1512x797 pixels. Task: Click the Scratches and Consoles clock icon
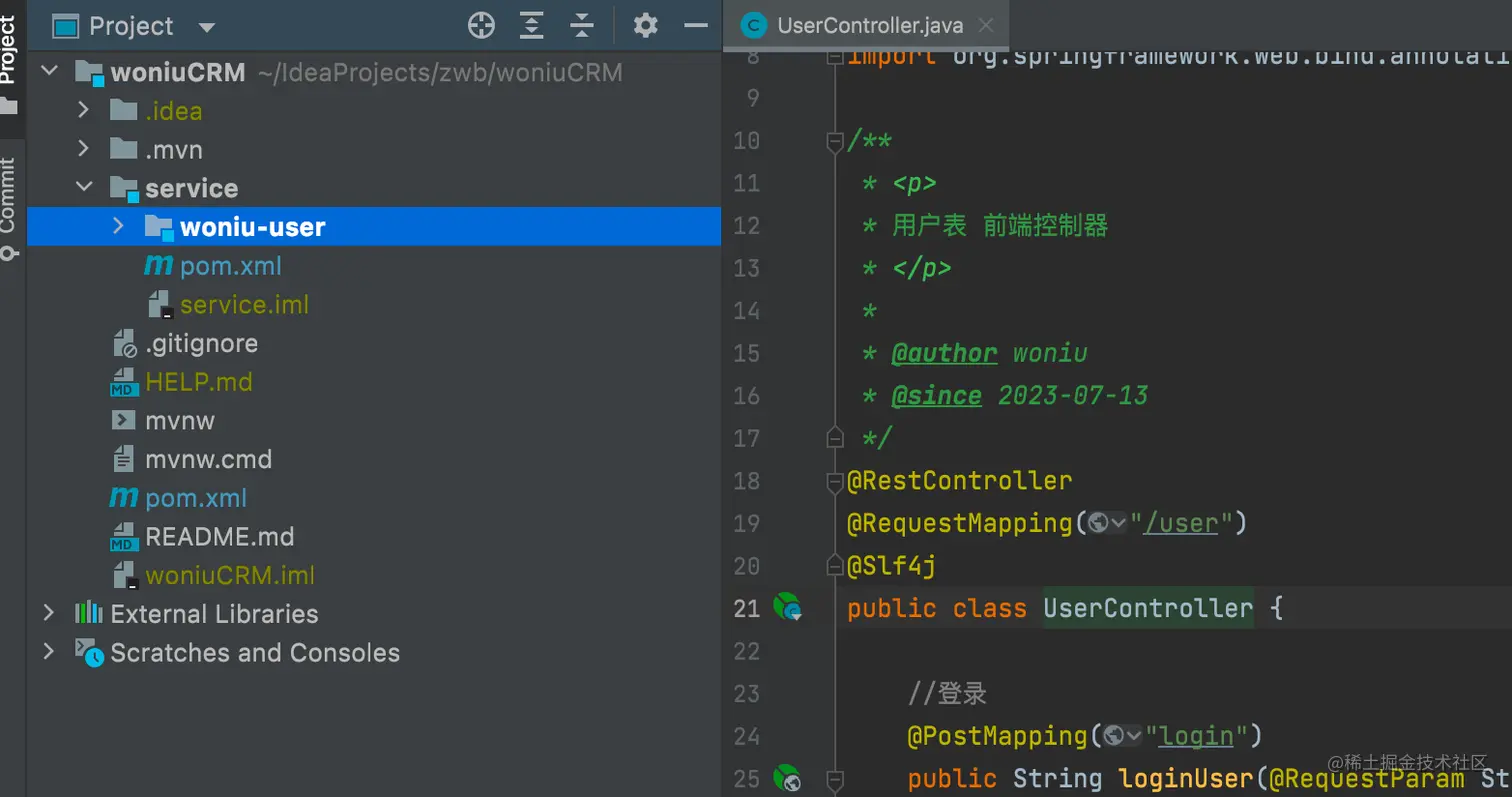coord(89,653)
